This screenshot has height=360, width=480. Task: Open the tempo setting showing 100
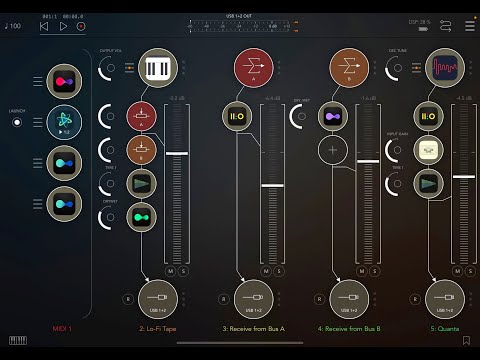[13, 26]
